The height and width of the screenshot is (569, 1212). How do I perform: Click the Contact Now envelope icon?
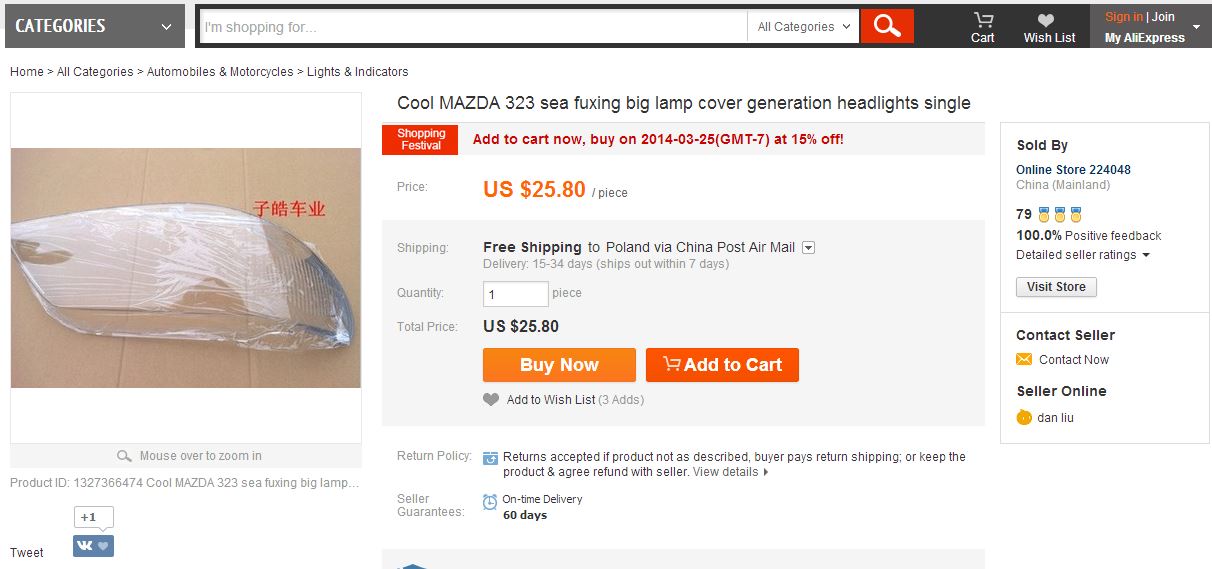[1024, 360]
